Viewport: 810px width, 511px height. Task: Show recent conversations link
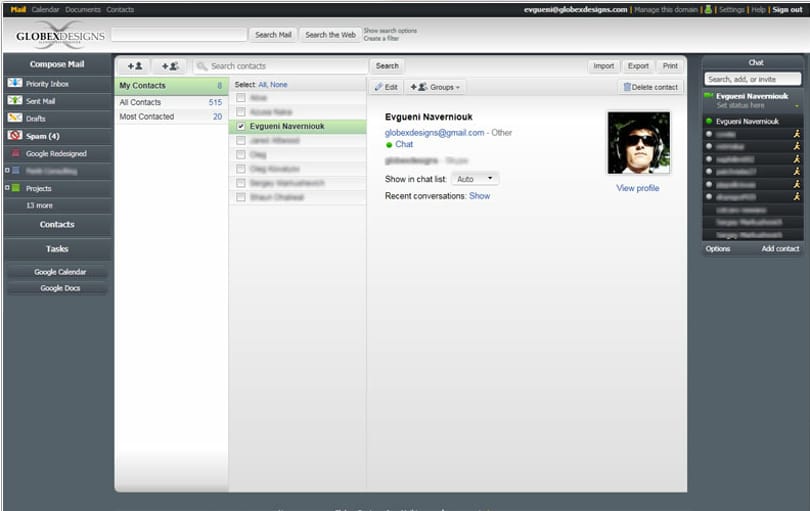(479, 196)
